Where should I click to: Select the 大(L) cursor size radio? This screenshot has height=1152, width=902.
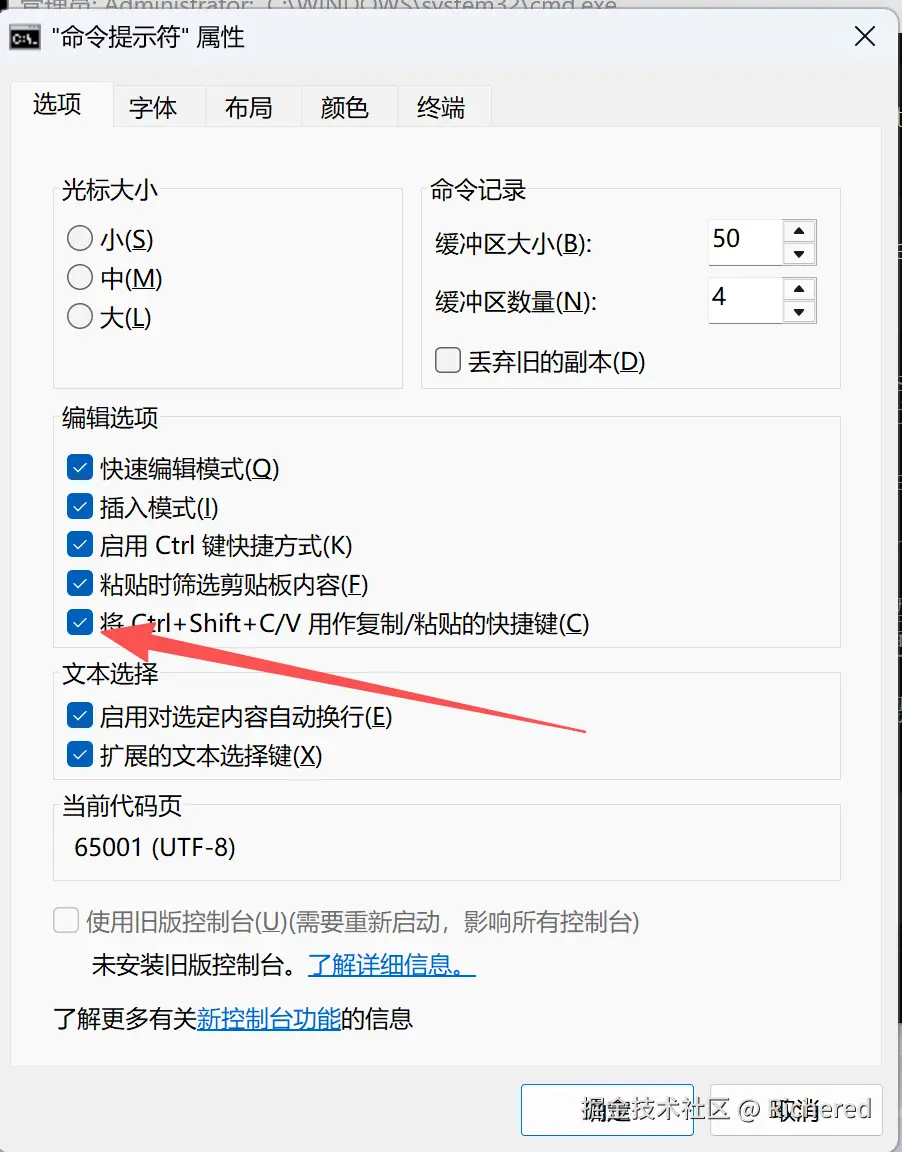click(80, 317)
